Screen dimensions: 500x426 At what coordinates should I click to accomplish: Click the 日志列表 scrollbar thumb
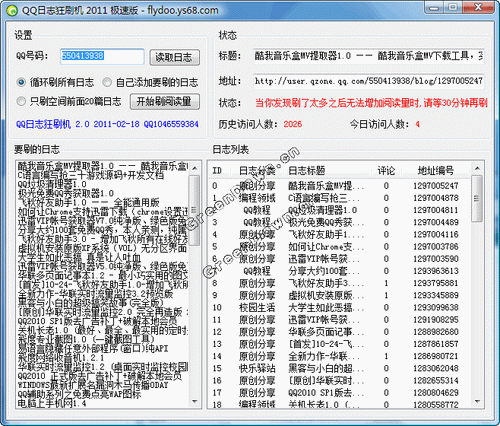coord(477,199)
